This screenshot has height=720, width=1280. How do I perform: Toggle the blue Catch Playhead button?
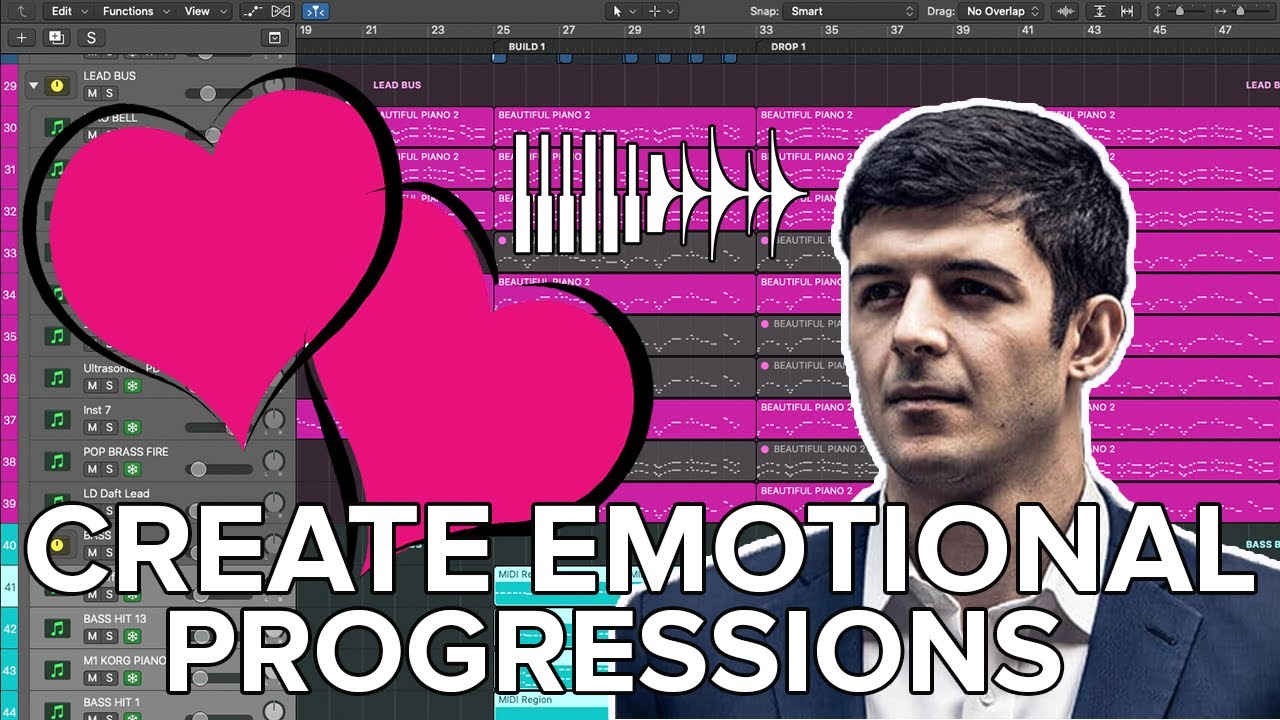315,11
